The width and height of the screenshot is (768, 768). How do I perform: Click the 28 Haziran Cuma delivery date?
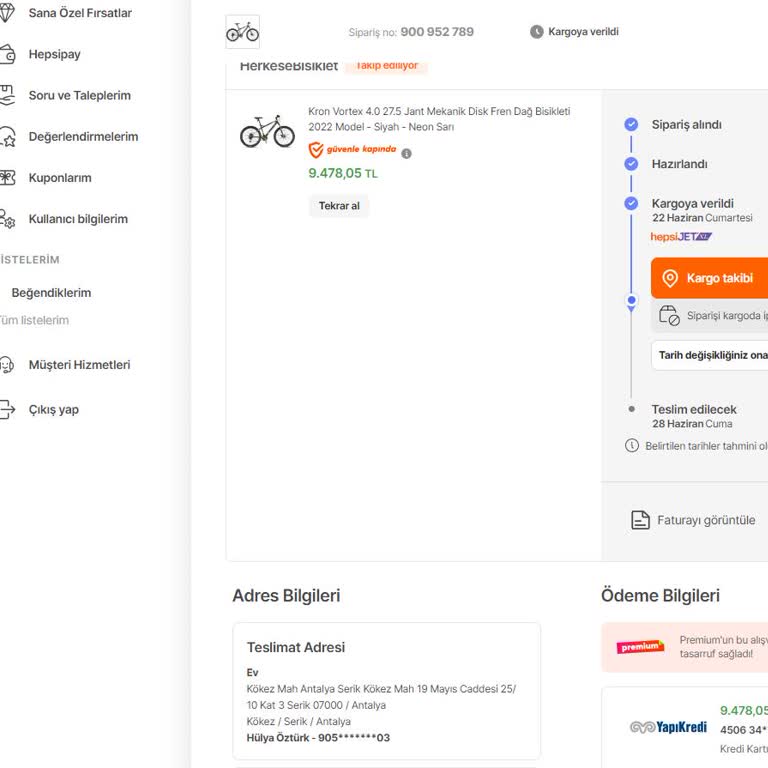(x=692, y=424)
